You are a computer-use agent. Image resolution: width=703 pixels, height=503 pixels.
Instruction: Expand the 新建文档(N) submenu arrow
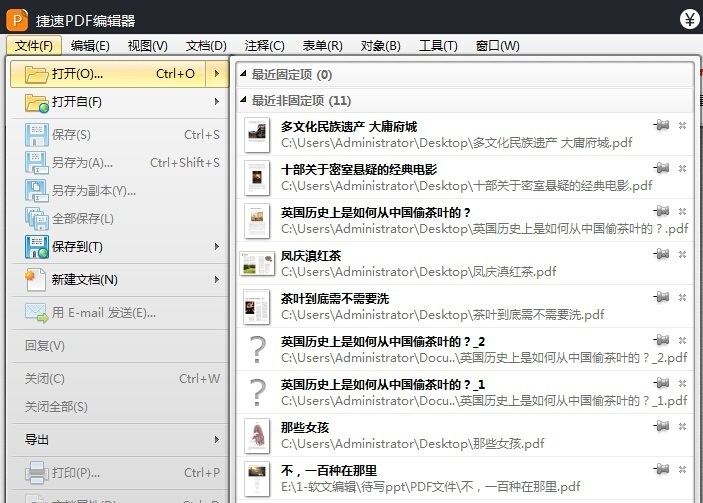coord(217,279)
